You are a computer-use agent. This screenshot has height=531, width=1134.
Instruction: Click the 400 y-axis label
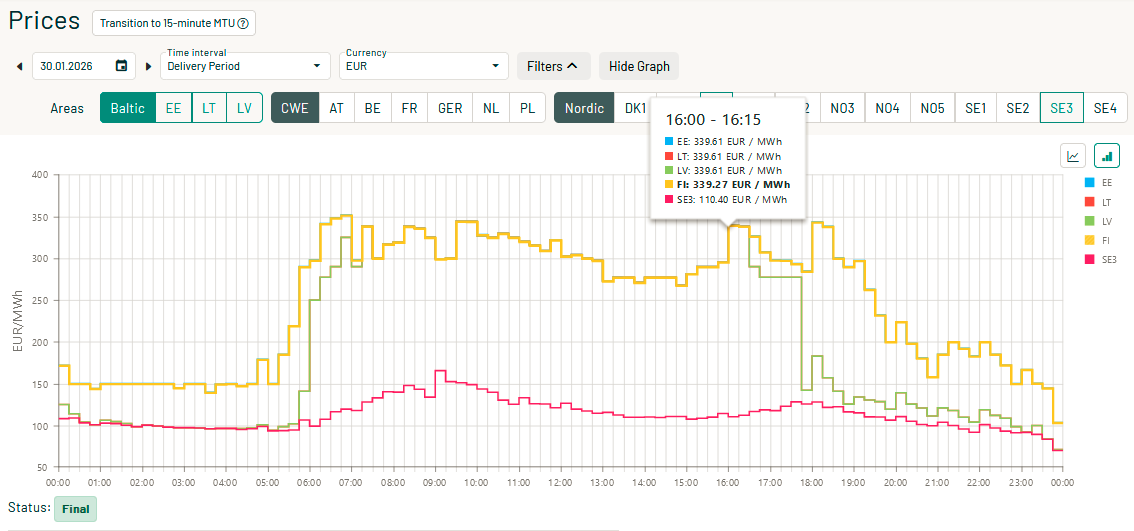click(x=39, y=175)
